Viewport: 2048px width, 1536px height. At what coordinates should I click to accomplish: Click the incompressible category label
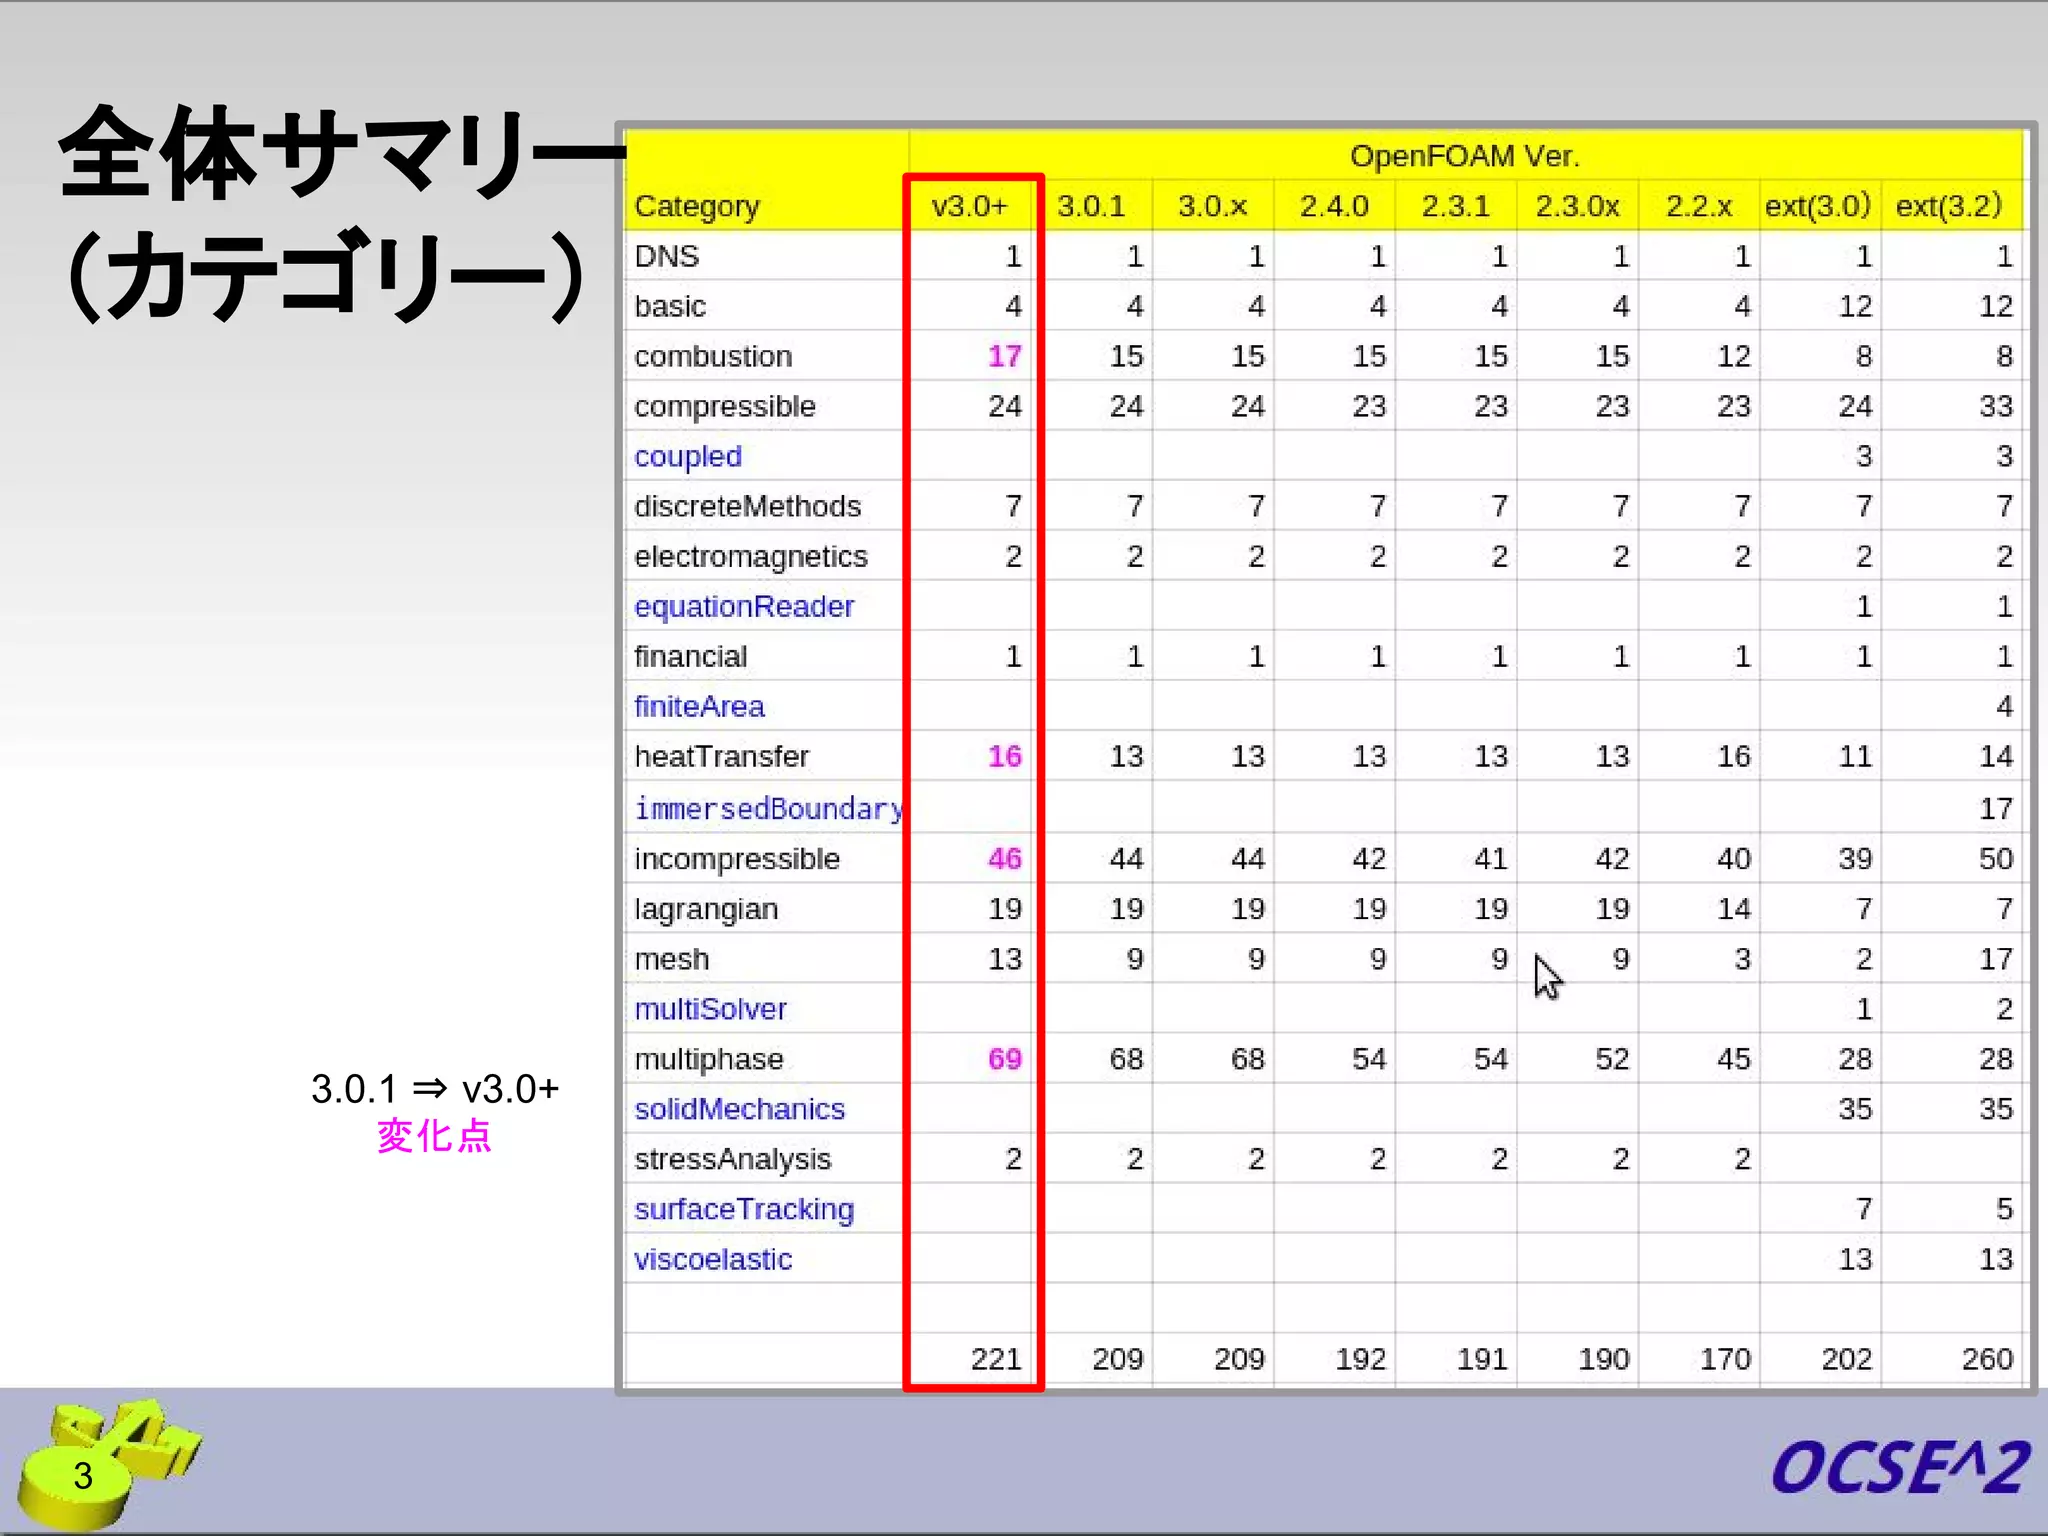[x=737, y=859]
